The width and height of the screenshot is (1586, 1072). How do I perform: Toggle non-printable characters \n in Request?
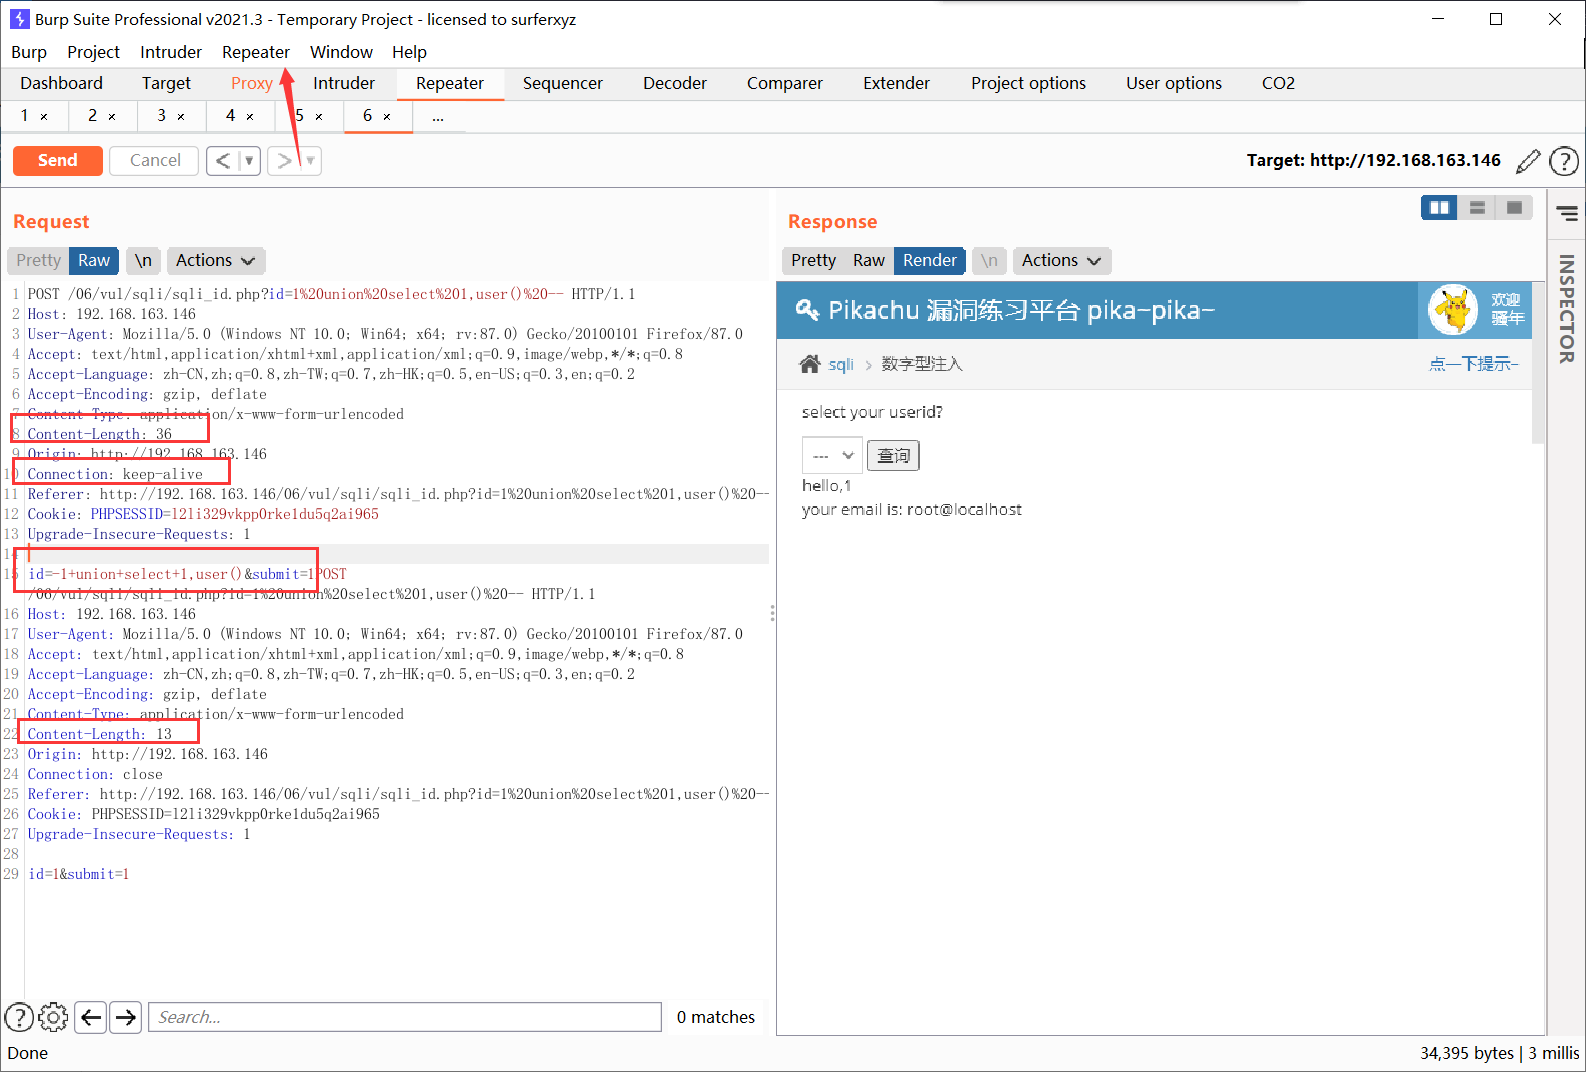143,260
